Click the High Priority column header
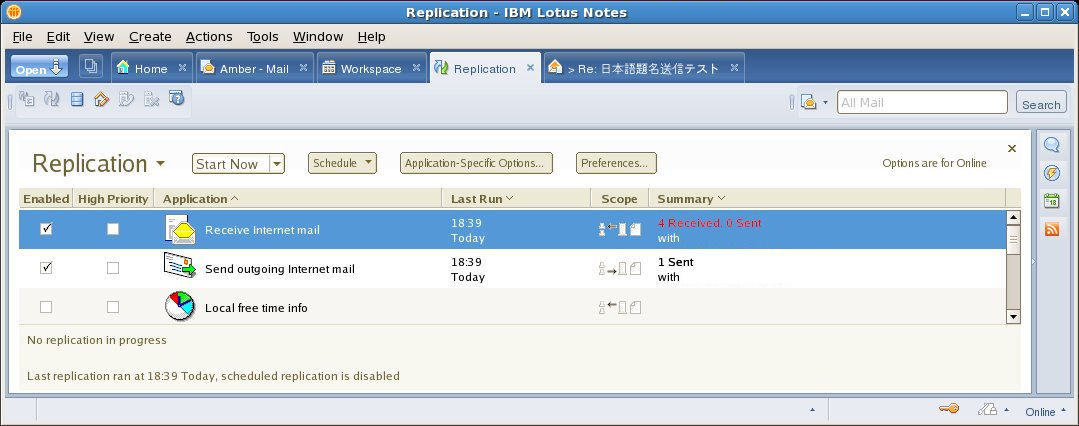The height and width of the screenshot is (426, 1079). 113,198
